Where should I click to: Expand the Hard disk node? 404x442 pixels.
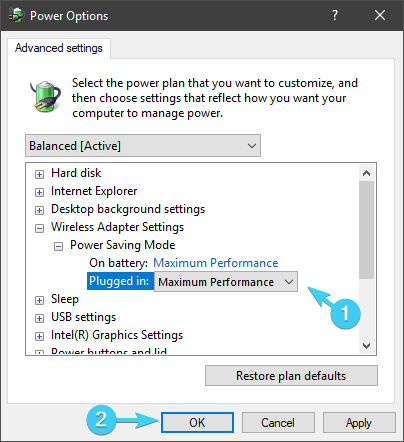coord(39,174)
